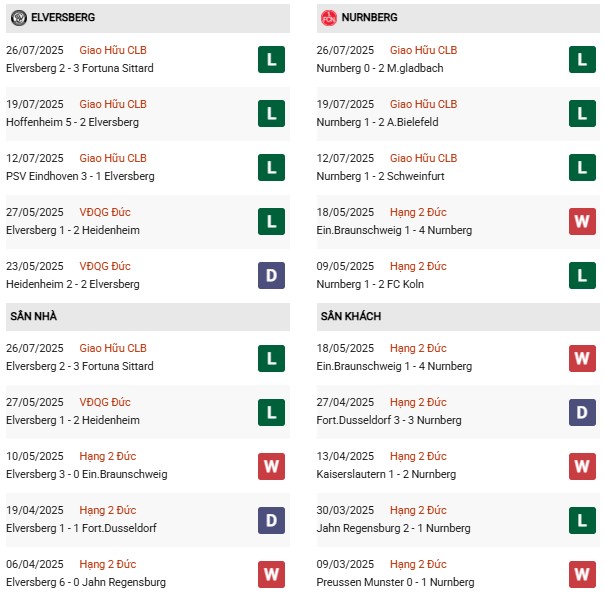Click the L badge for Elversberg vs Fortuna Sittard under ELVERSBERG
The height and width of the screenshot is (596, 604).
(x=272, y=59)
